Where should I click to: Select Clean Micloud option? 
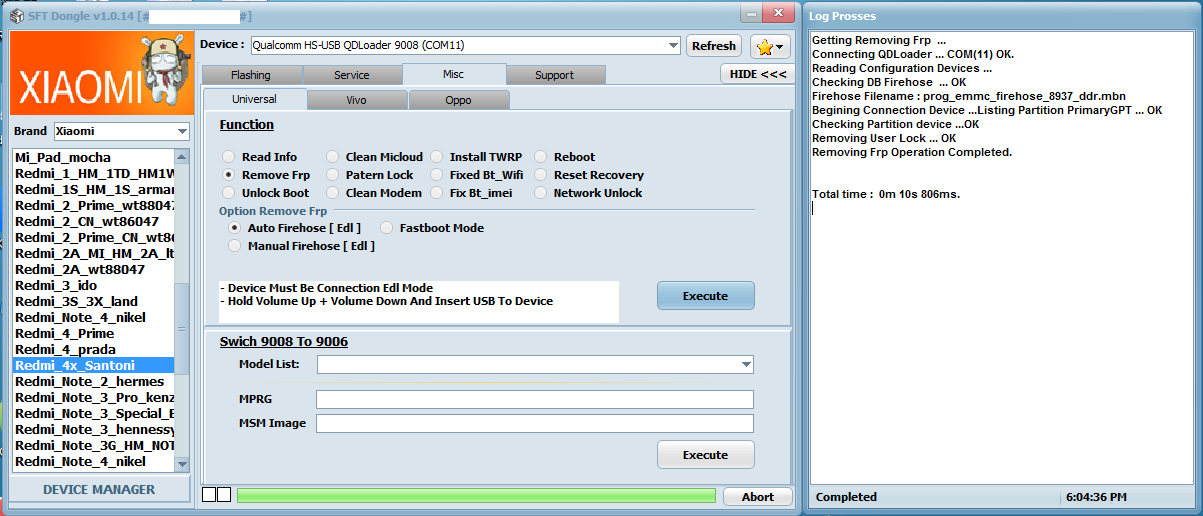(333, 157)
